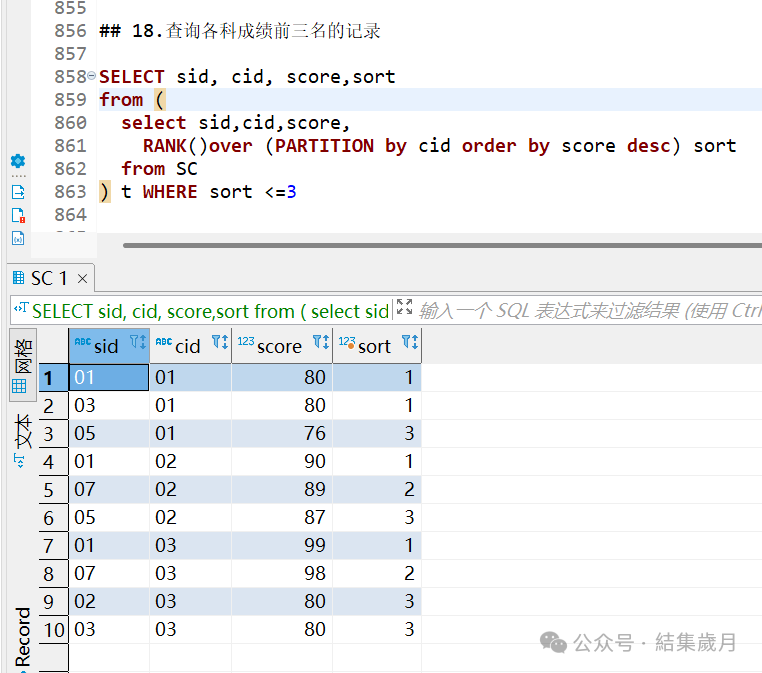
Task: Open the gear settings icon in editor sidebar
Action: pyautogui.click(x=18, y=161)
